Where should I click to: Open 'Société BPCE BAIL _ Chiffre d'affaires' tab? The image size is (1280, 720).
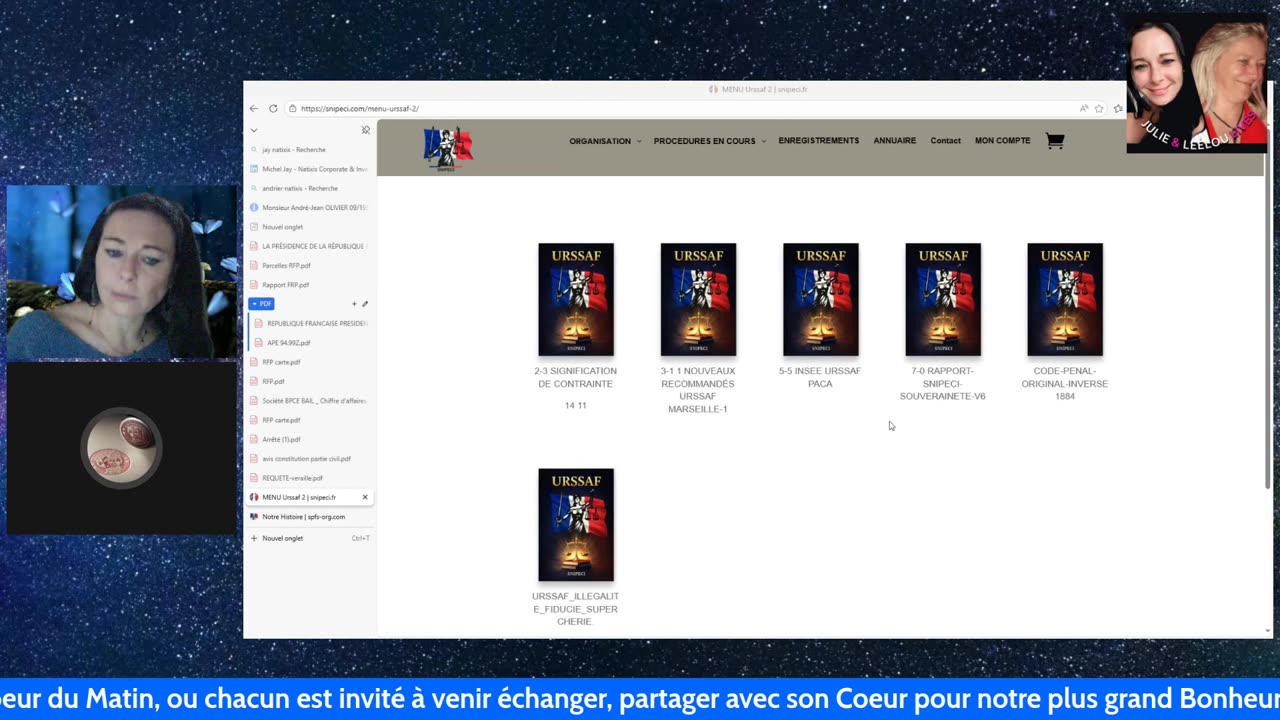tap(310, 401)
